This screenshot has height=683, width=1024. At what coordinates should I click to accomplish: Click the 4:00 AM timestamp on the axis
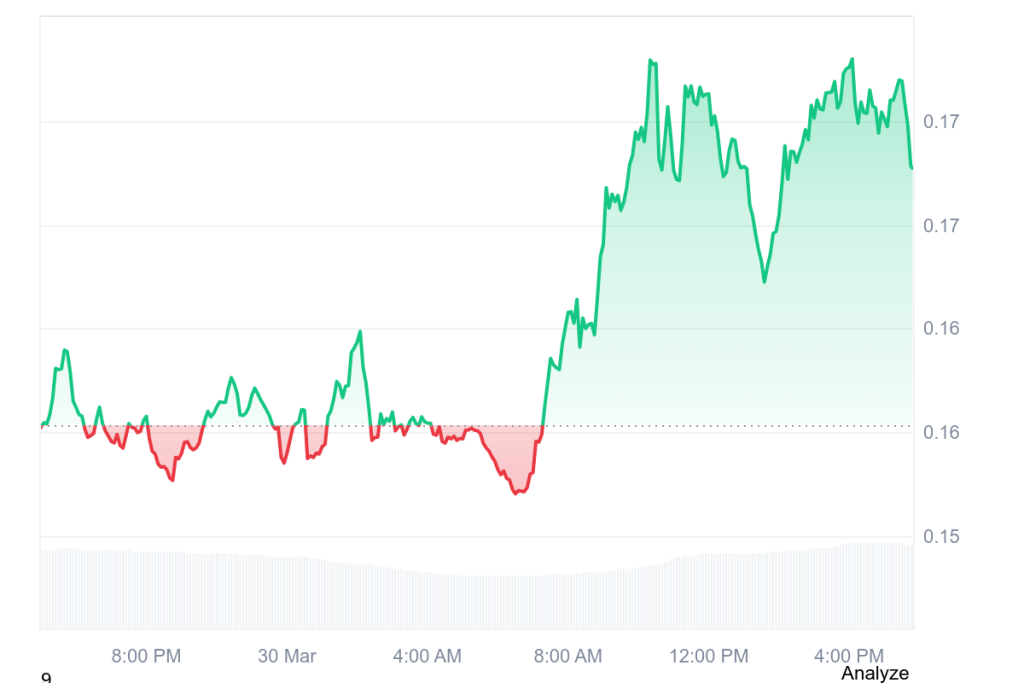point(426,657)
